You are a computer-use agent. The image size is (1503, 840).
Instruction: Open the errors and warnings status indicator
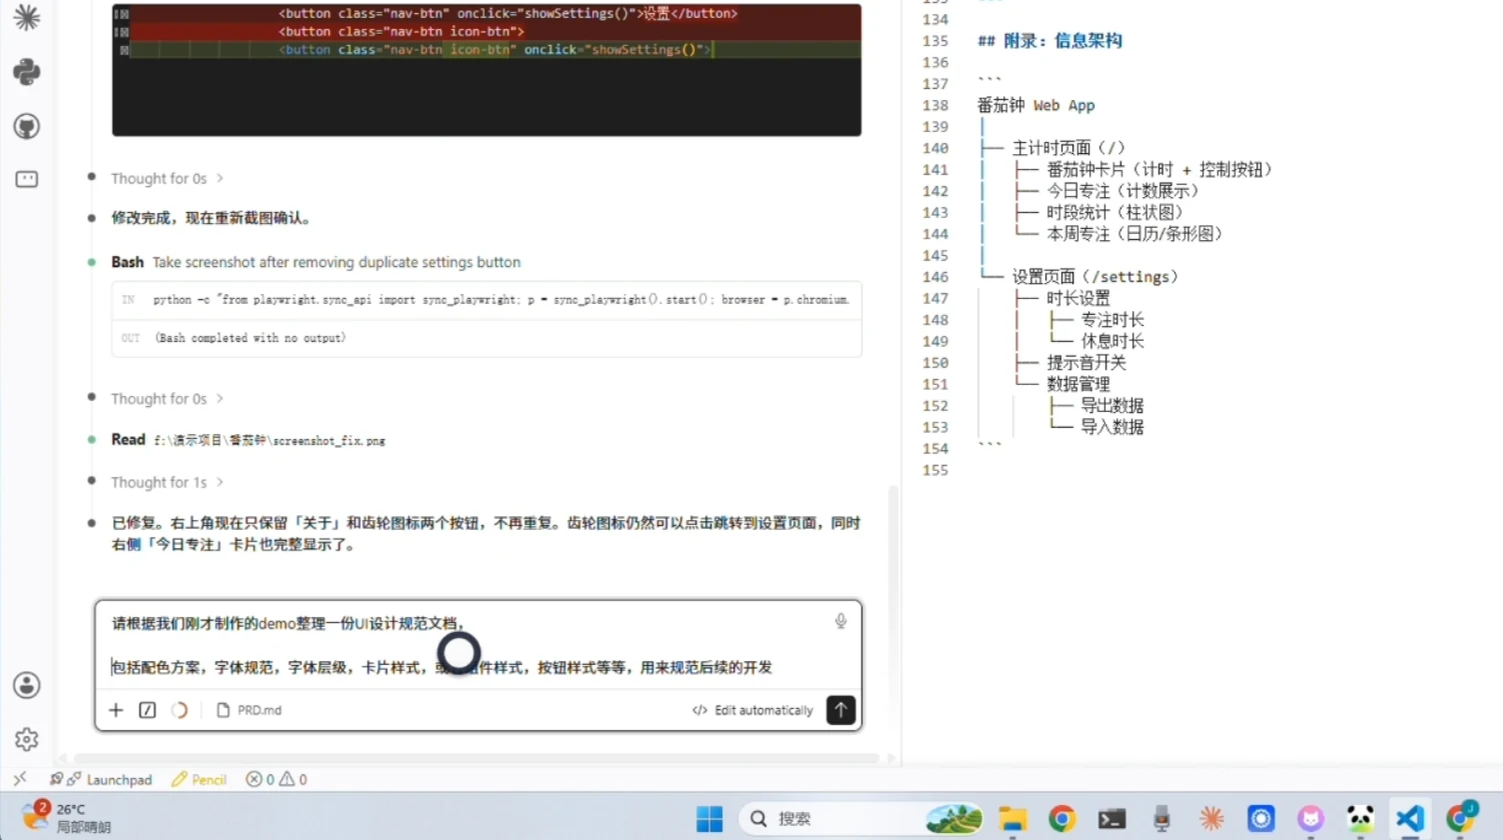coord(277,780)
